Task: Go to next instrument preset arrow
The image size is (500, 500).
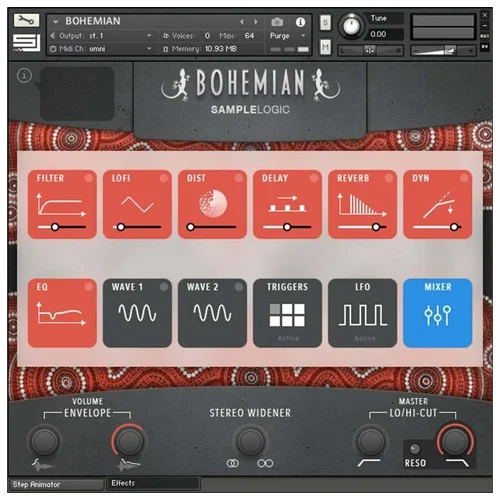Action: click(x=256, y=22)
